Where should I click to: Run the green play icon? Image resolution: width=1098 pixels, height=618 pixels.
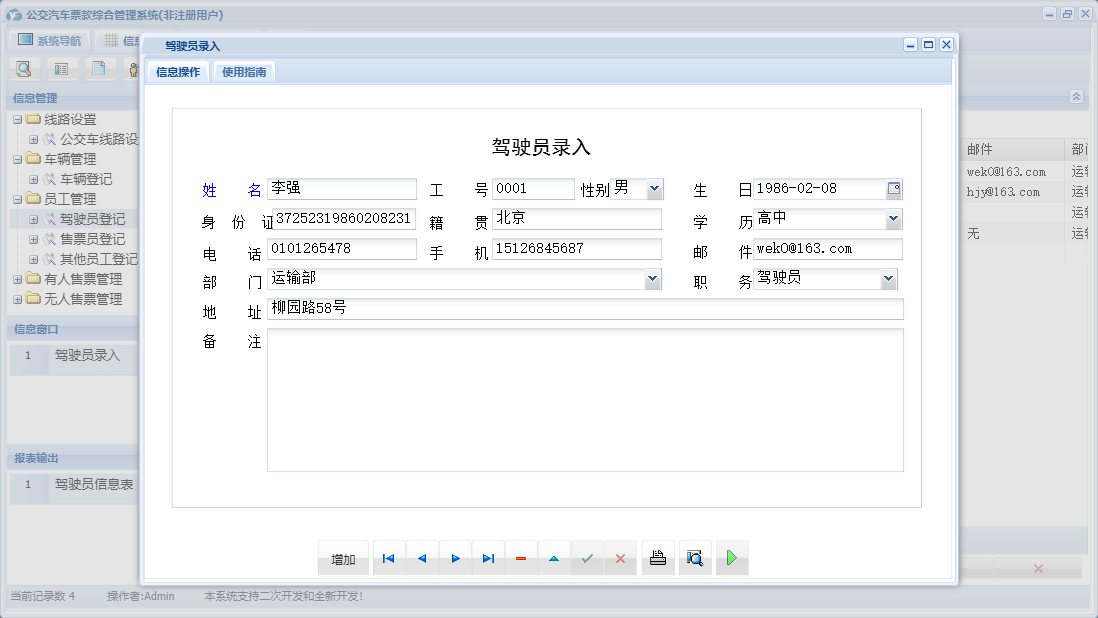point(732,558)
